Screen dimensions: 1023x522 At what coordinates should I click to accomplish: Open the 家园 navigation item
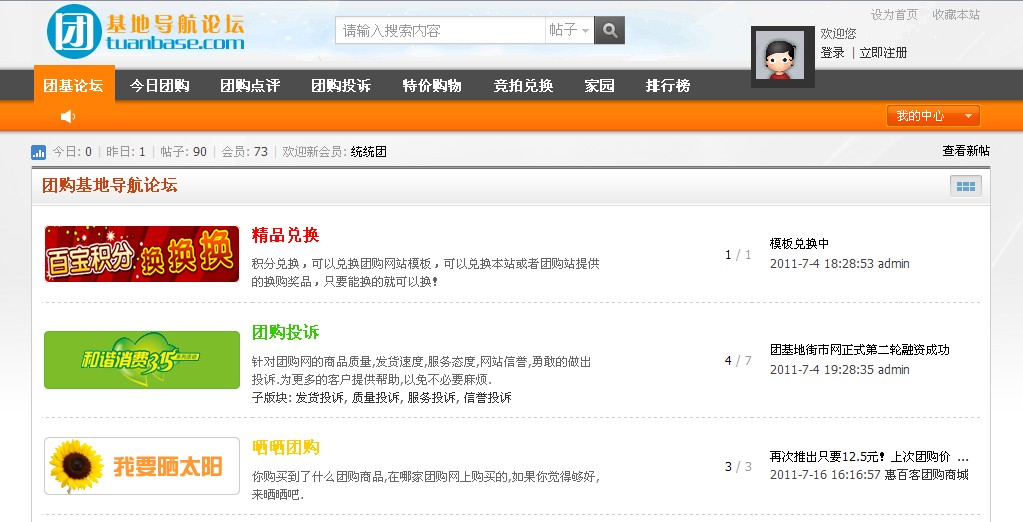[600, 85]
